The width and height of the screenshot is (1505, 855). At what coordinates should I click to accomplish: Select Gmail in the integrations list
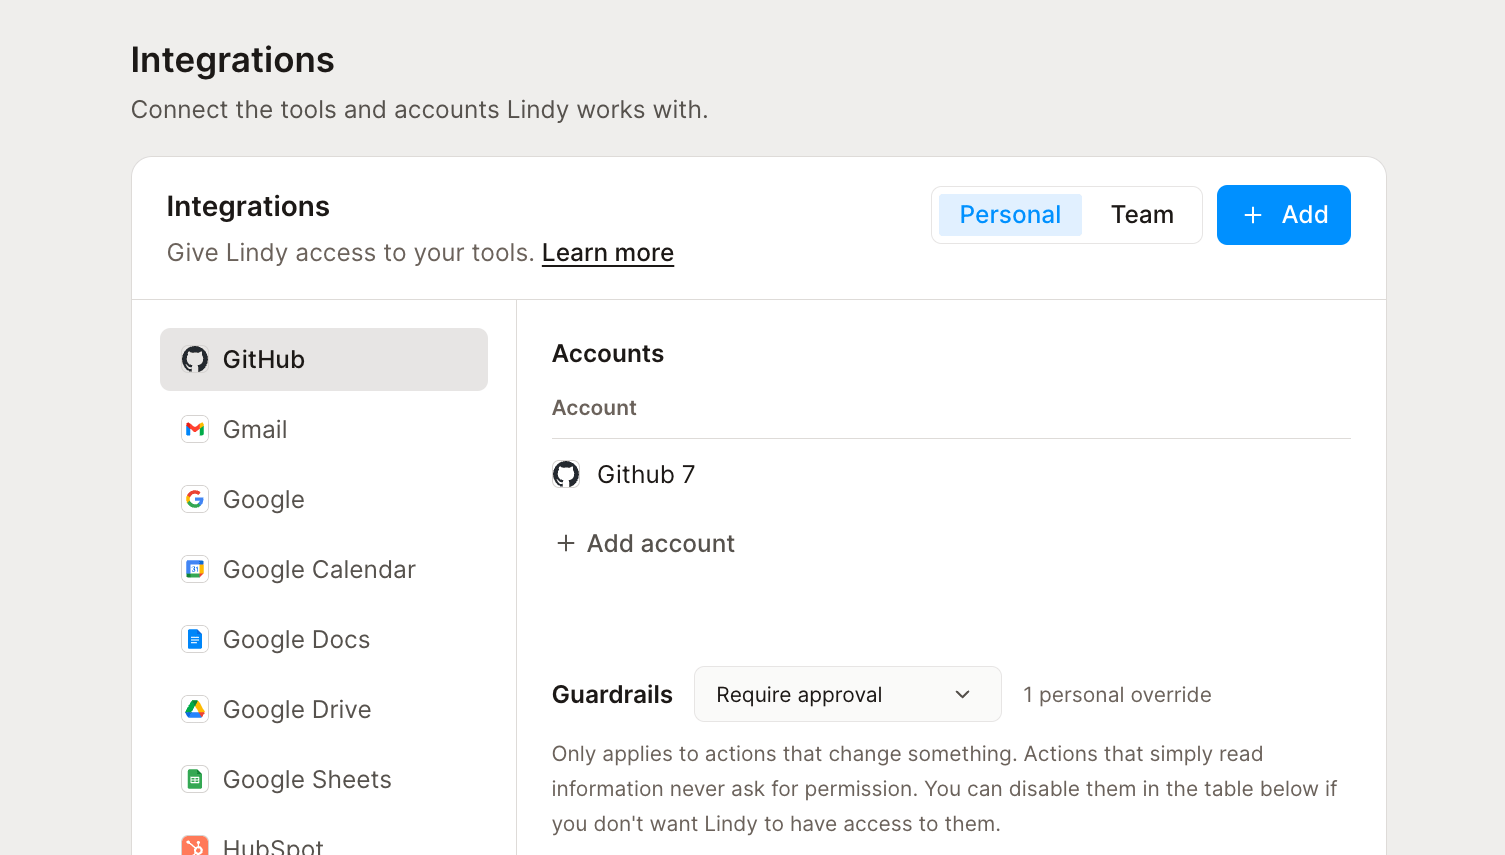pyautogui.click(x=324, y=429)
